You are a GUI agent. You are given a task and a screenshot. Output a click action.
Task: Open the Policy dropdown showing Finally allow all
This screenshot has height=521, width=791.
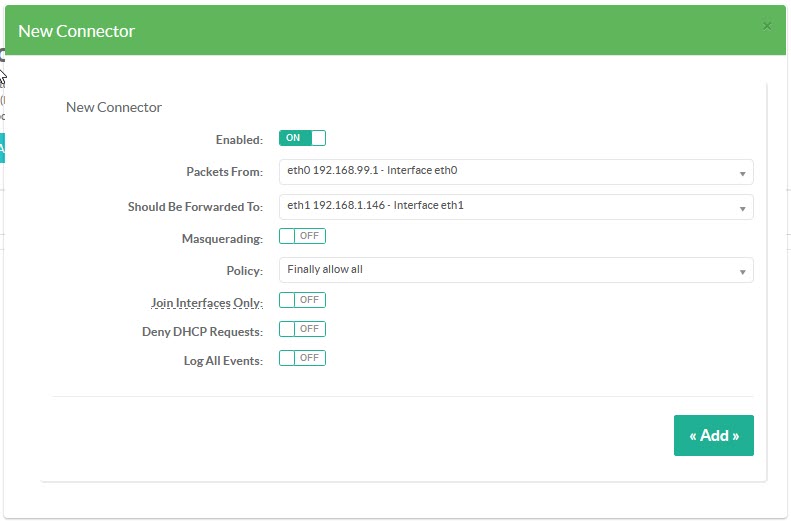point(515,270)
